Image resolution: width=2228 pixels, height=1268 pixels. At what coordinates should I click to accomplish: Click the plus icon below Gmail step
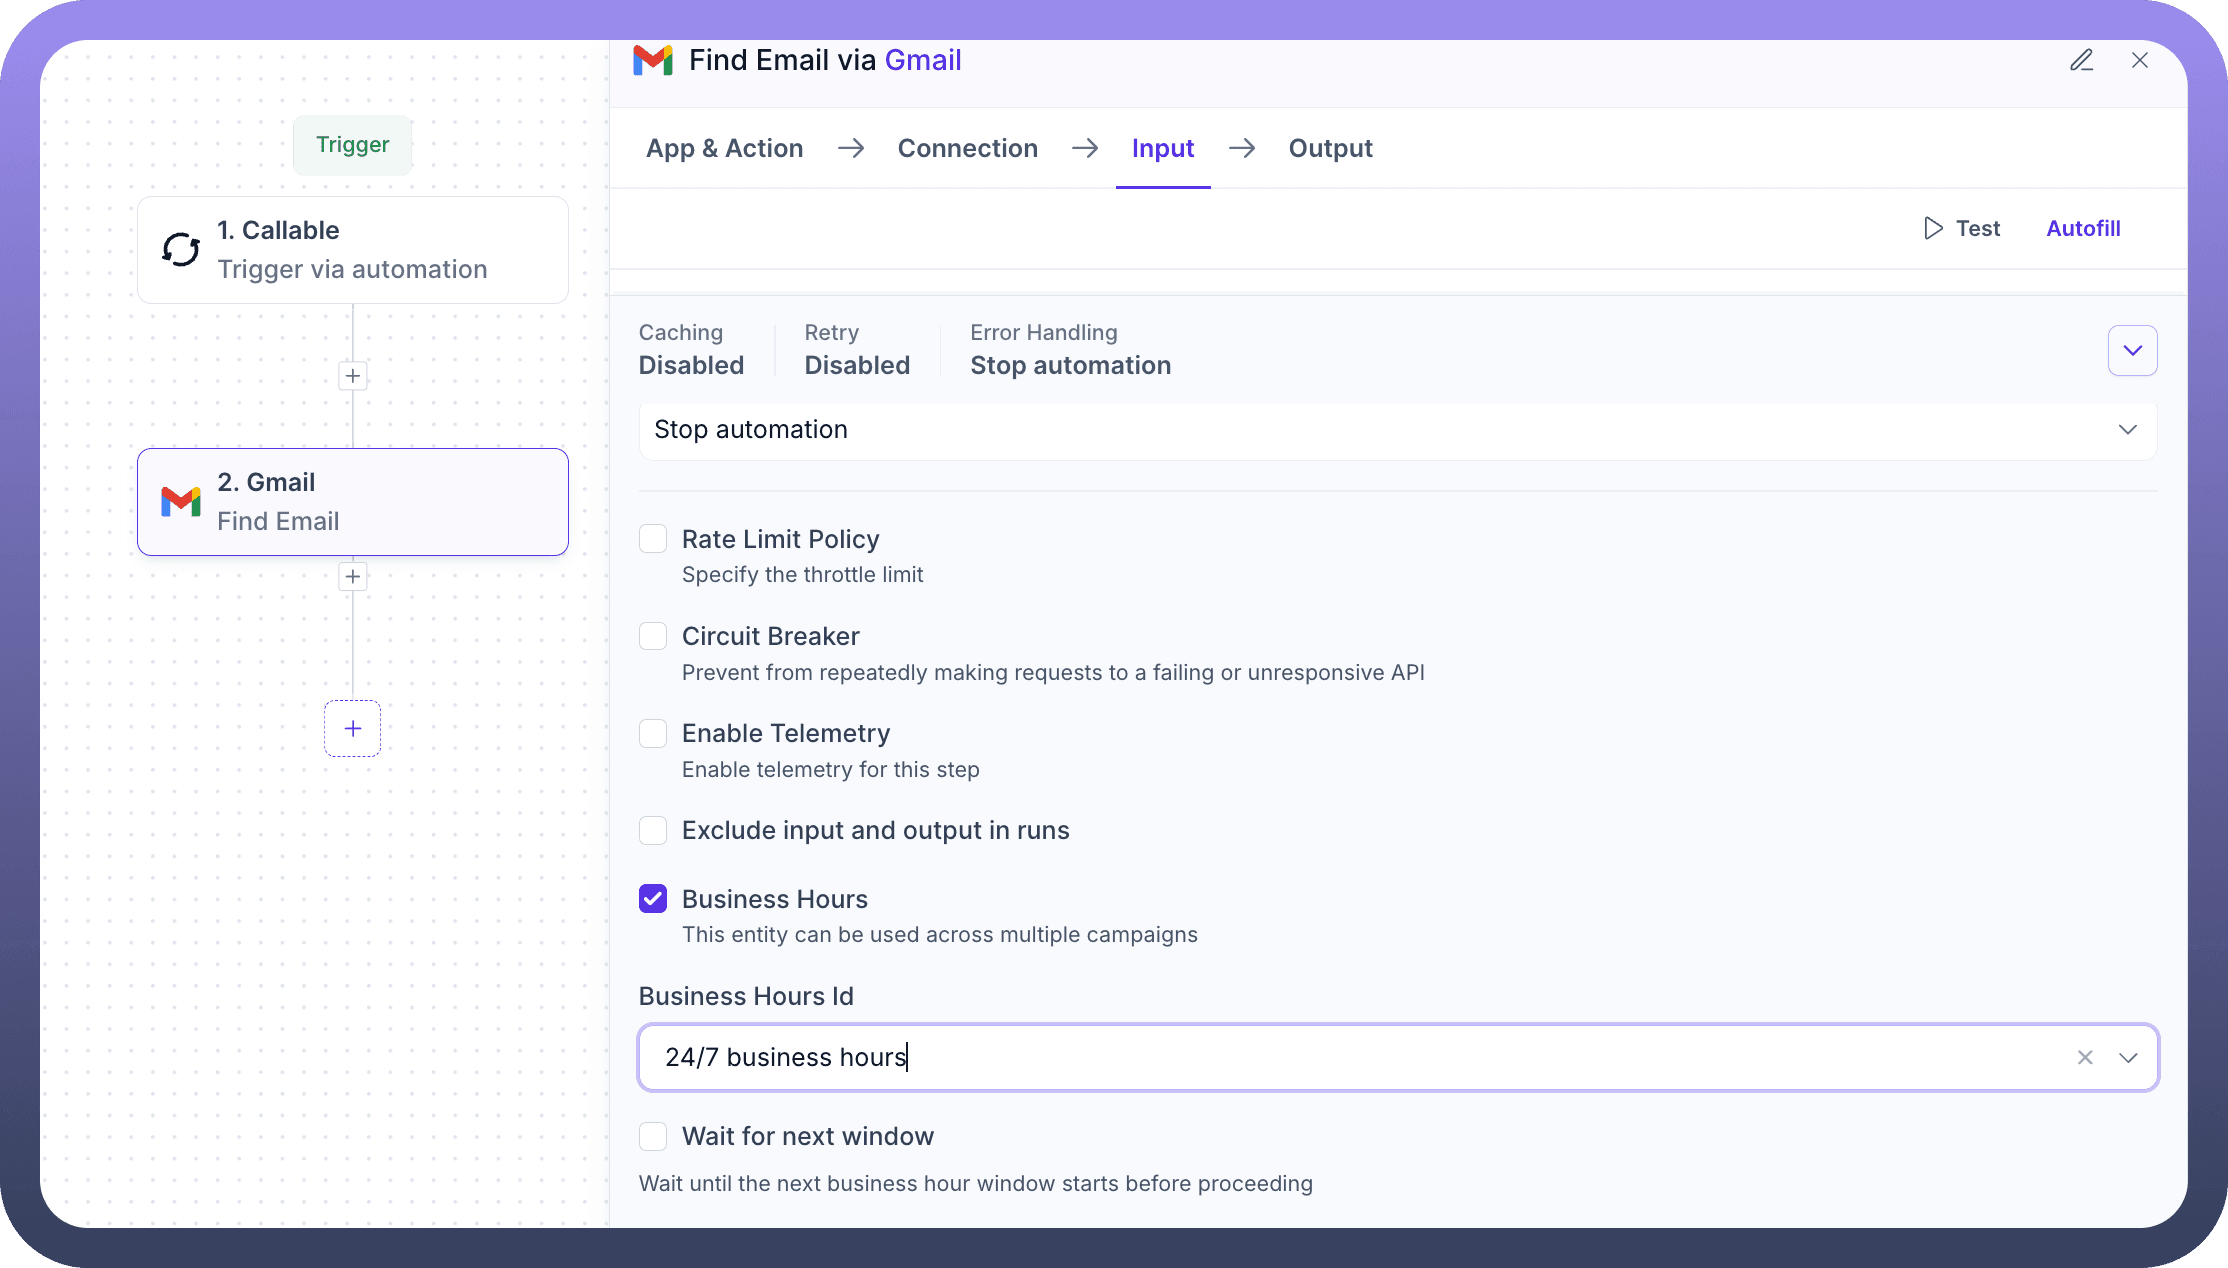click(x=352, y=576)
